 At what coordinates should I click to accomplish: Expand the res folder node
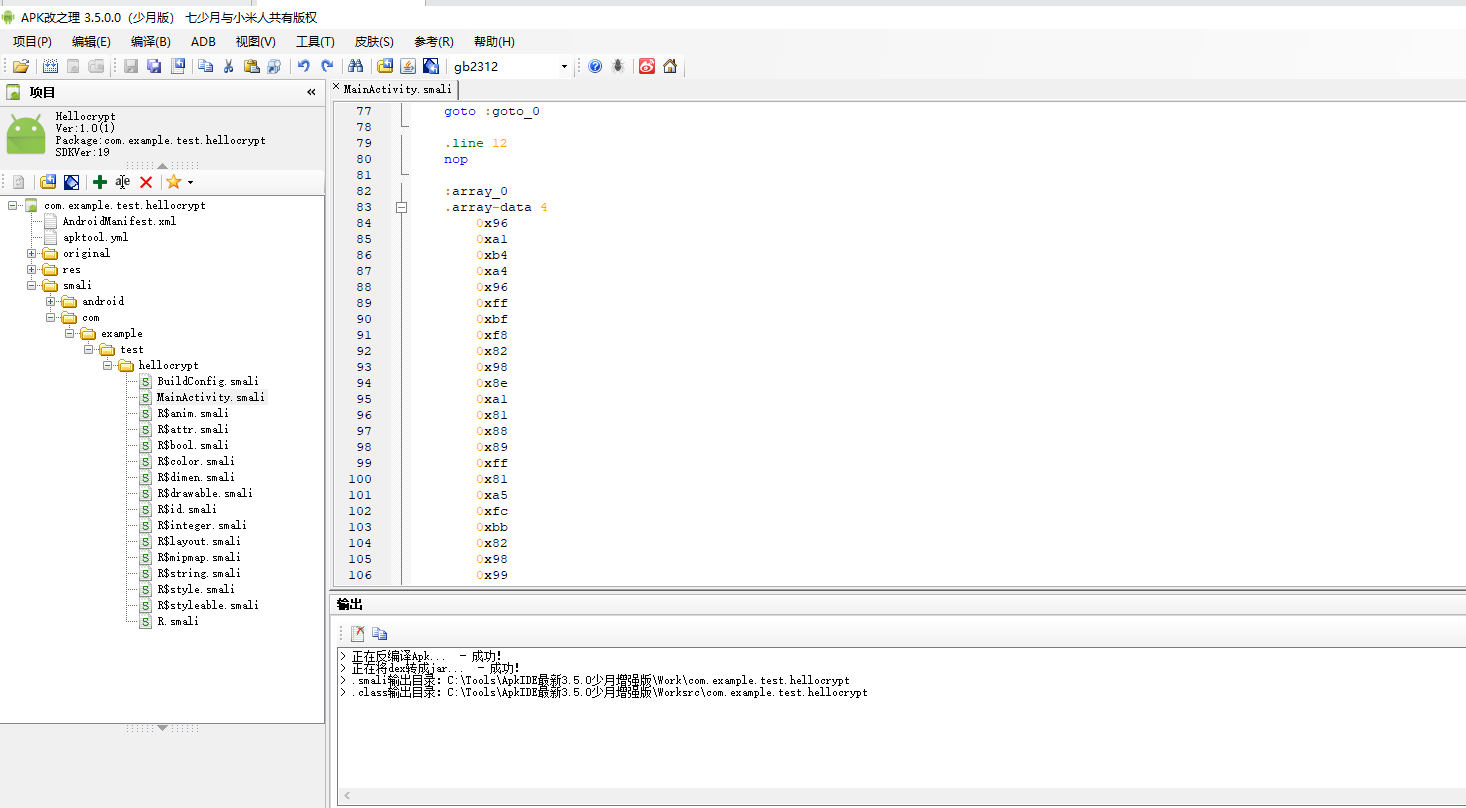coord(32,269)
